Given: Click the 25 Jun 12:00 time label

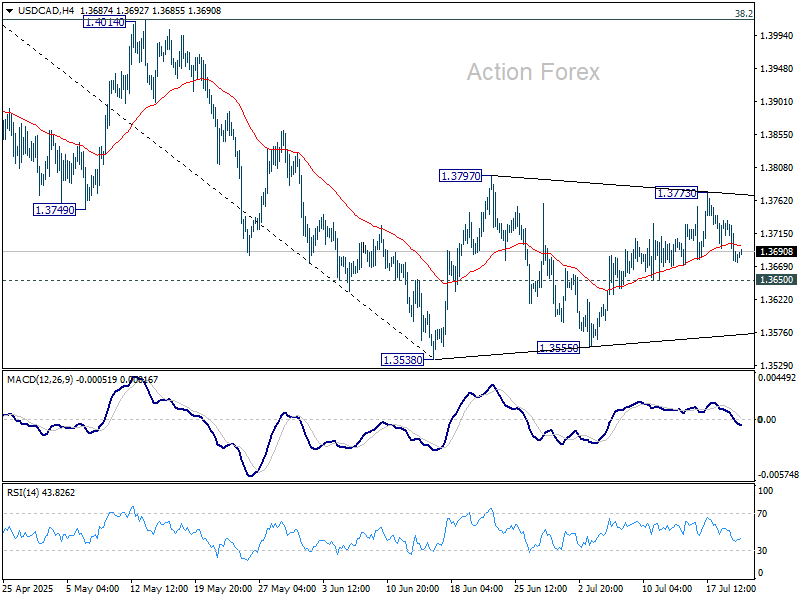Looking at the screenshot, I should coord(541,589).
